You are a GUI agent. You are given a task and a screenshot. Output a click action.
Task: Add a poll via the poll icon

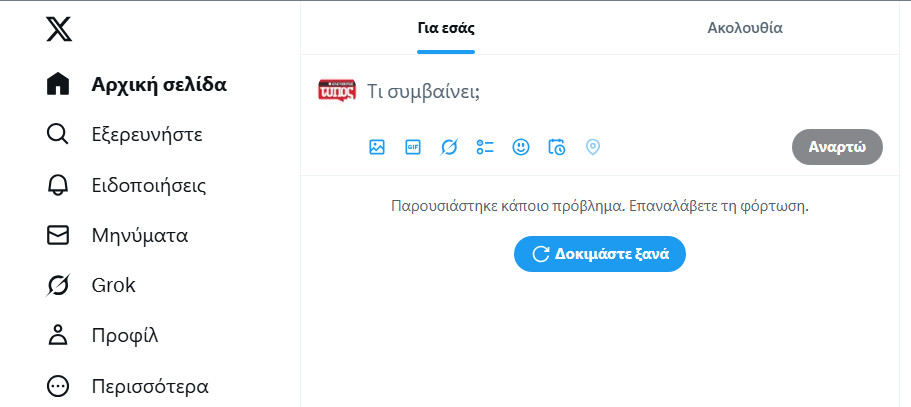tap(485, 147)
